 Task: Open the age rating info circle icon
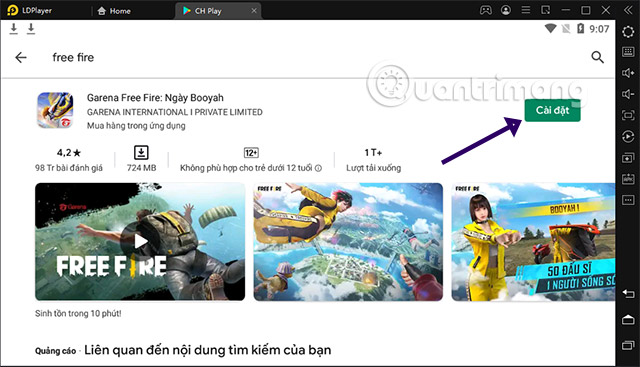(x=318, y=168)
